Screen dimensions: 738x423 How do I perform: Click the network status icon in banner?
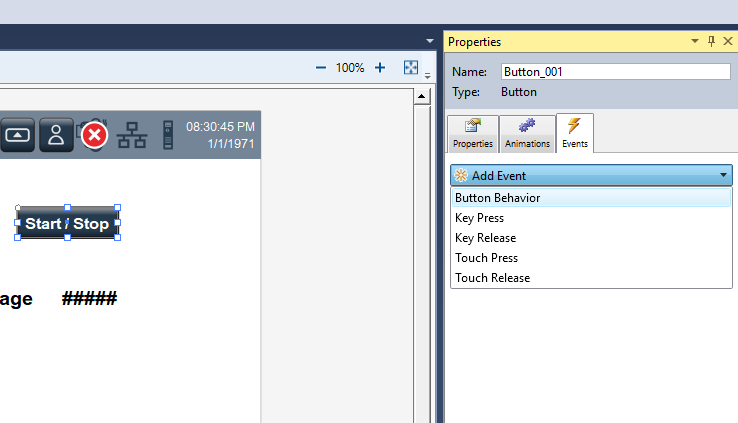click(x=131, y=135)
